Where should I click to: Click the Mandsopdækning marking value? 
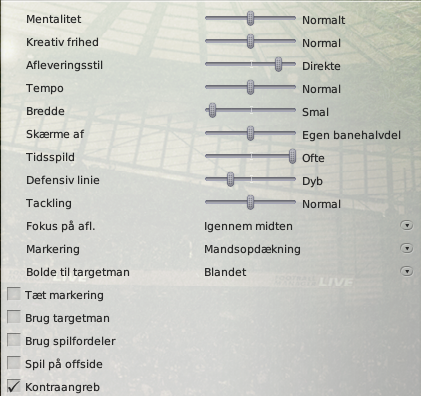[252, 249]
